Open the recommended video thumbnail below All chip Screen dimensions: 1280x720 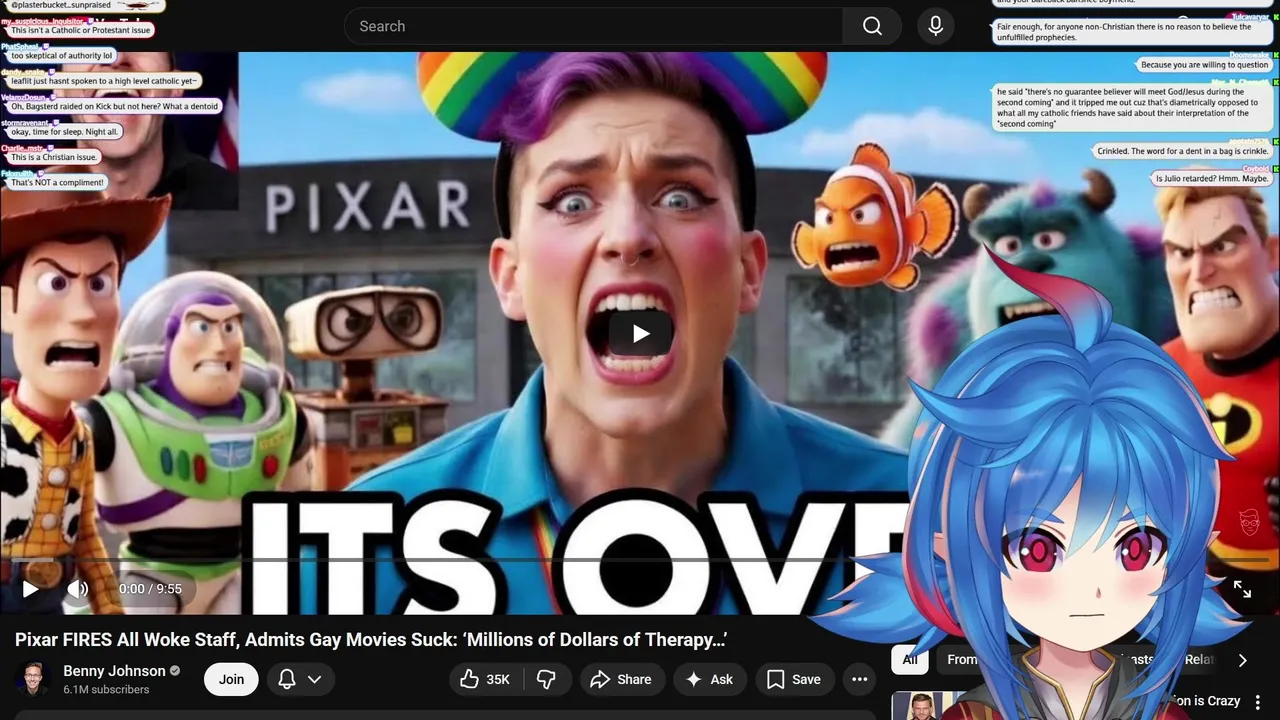point(926,706)
